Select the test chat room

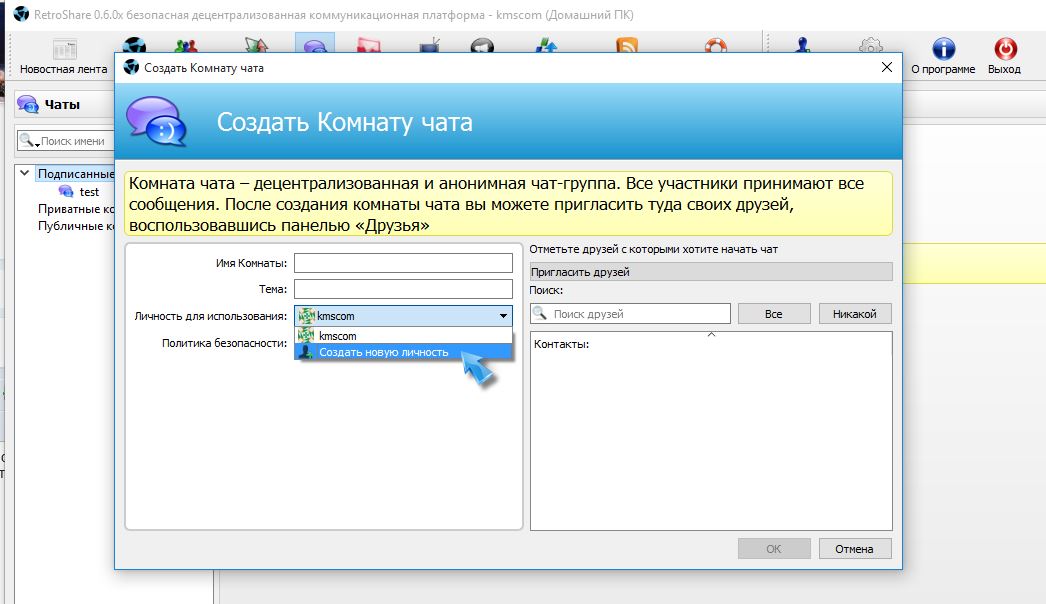(x=88, y=191)
